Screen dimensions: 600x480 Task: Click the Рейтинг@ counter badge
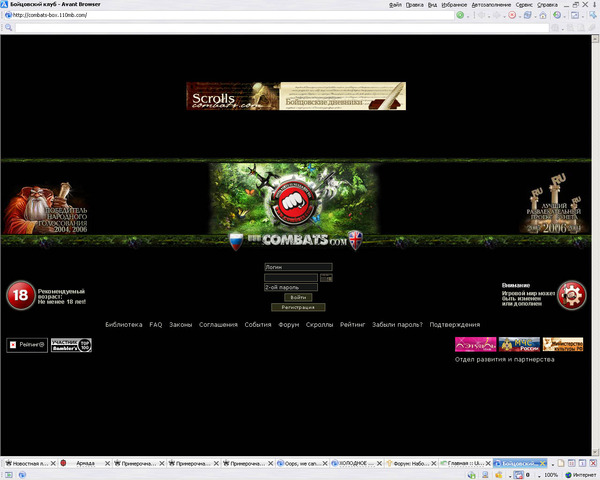[27, 345]
